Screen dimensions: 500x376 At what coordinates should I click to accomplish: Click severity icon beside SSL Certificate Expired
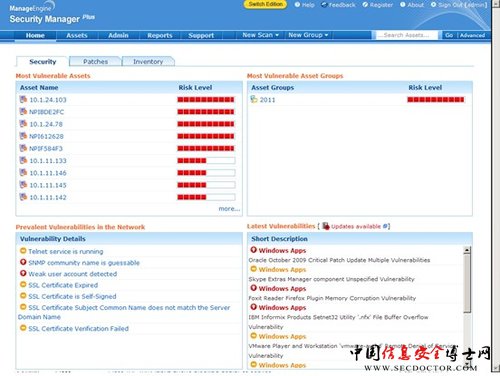click(23, 285)
